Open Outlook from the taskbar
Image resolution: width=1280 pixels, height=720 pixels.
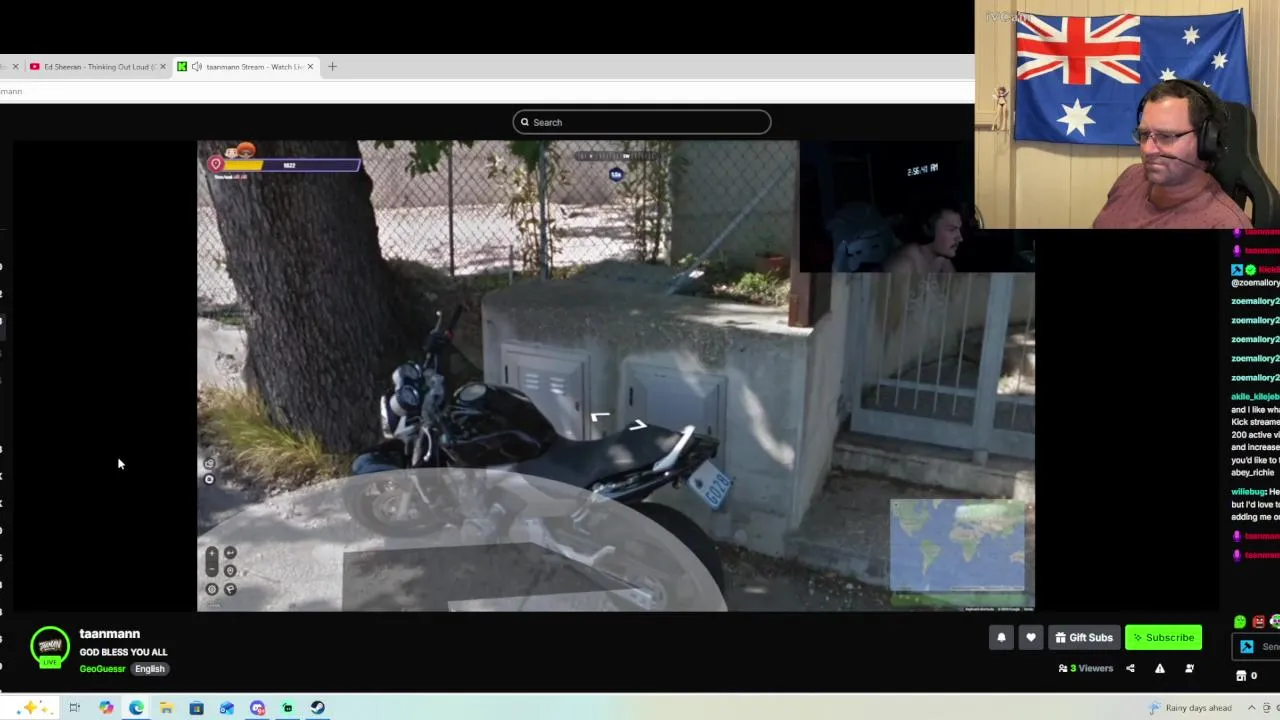pos(227,708)
